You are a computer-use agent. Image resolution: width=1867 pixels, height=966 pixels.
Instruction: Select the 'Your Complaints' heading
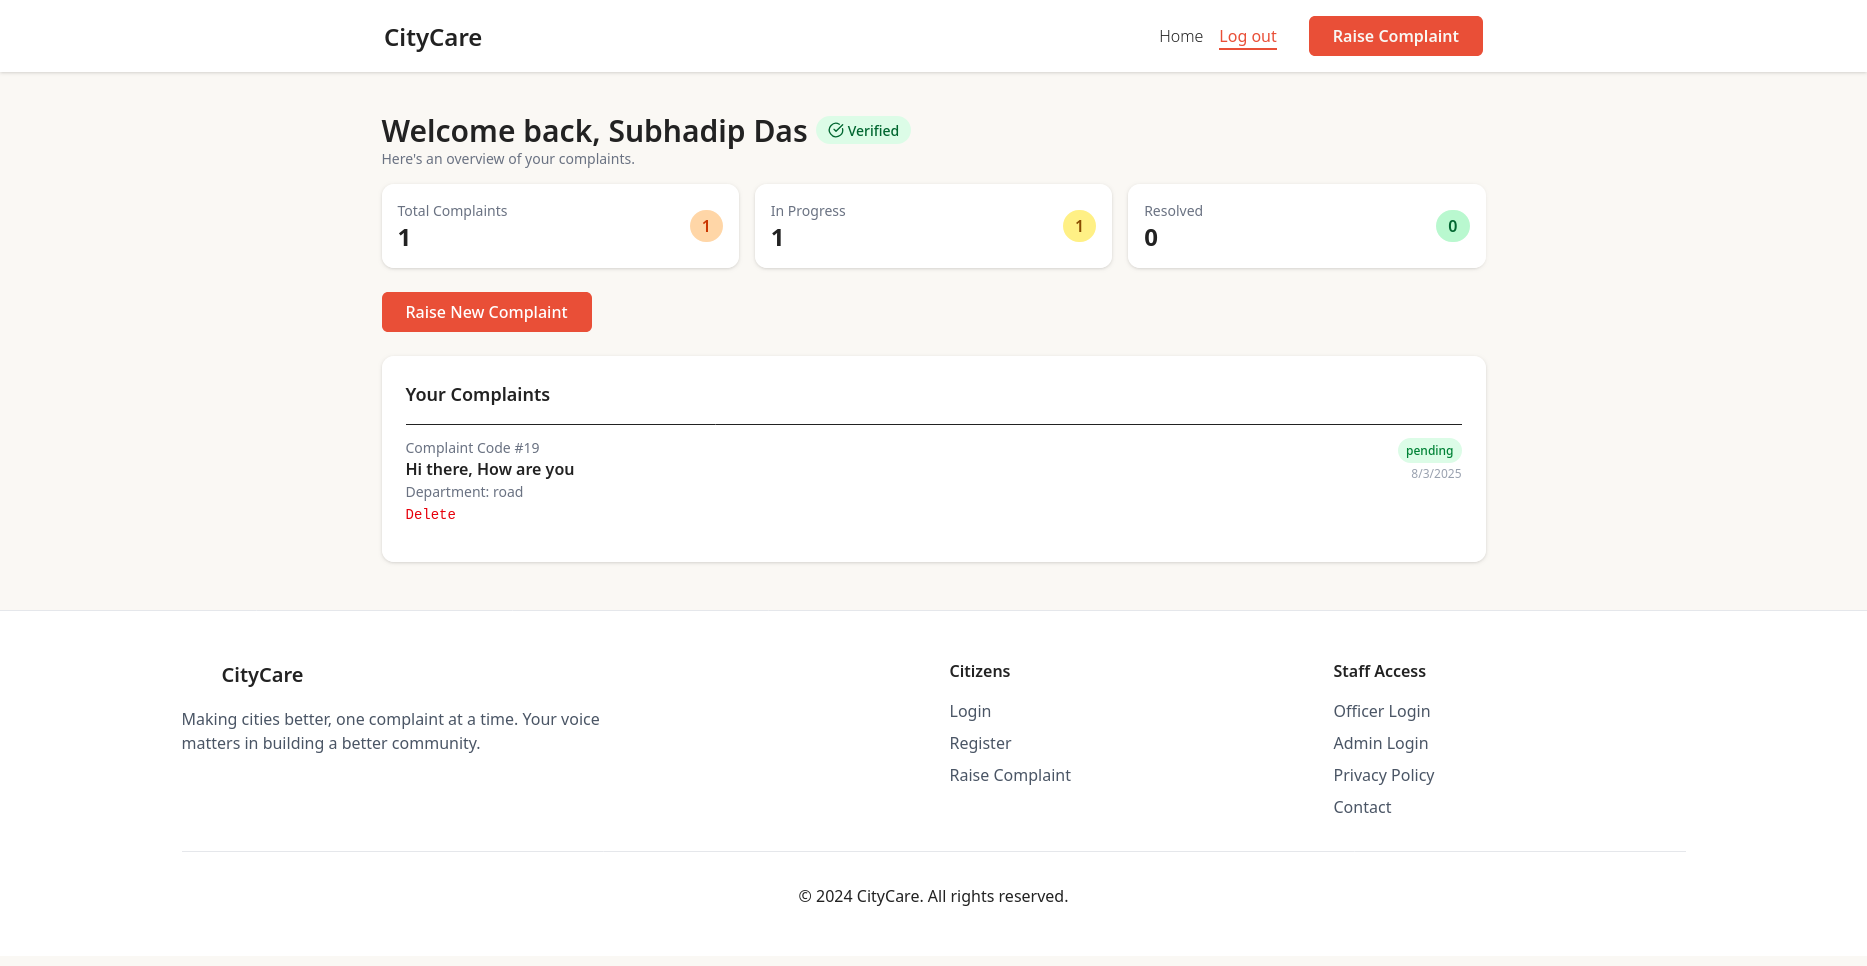[477, 394]
